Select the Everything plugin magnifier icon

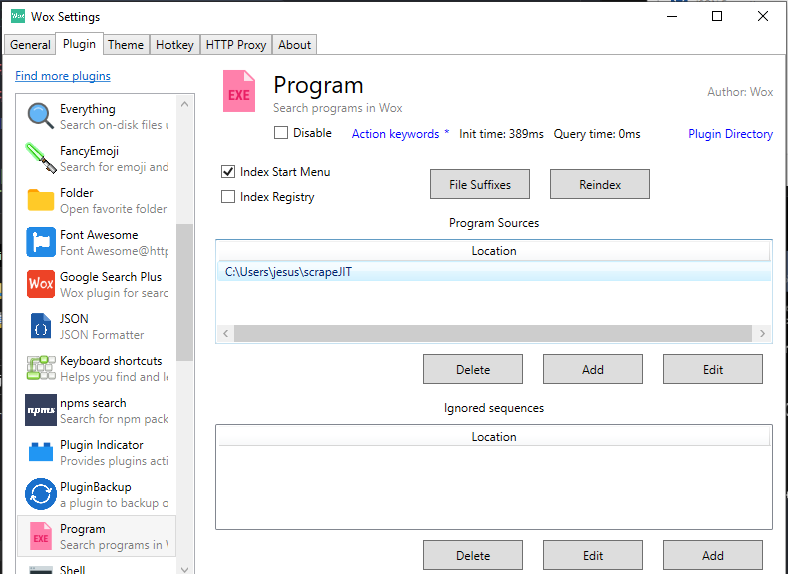[40, 116]
